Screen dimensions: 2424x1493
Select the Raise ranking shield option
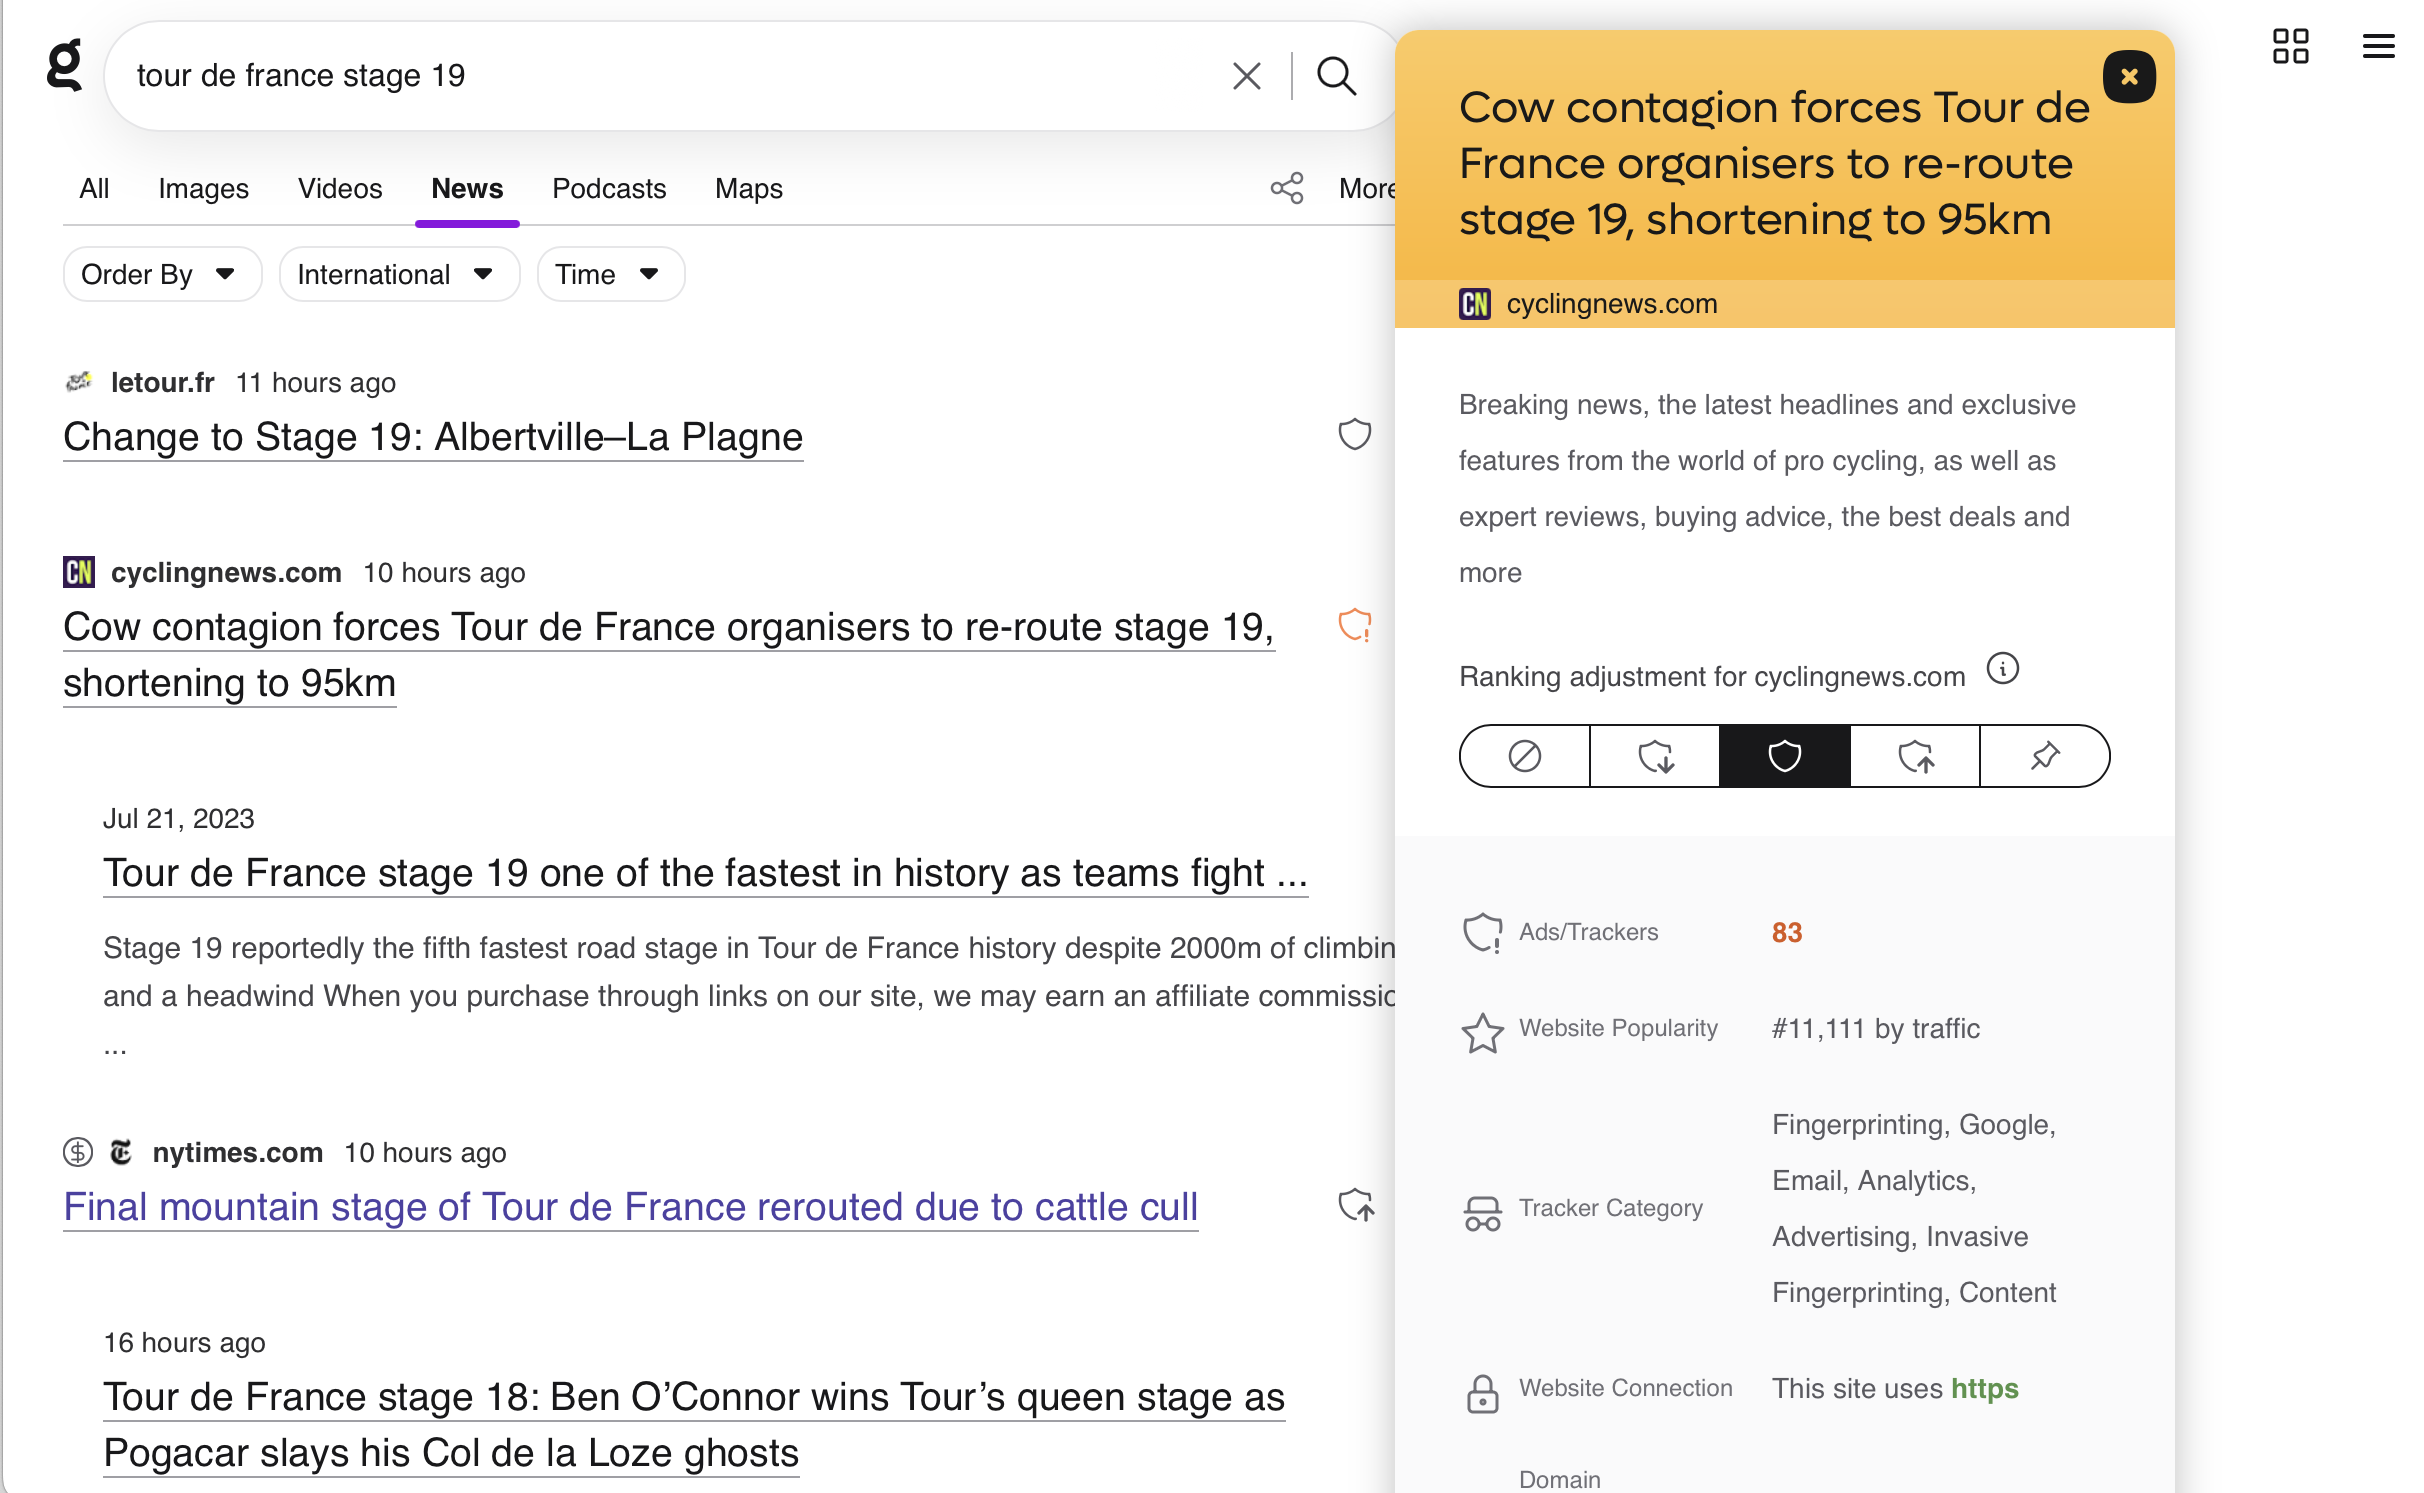click(1915, 756)
